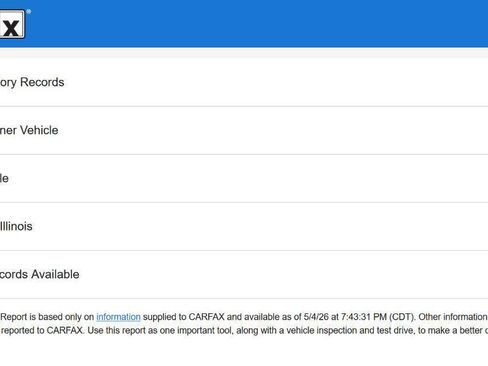Click "supplied to CARFAX" in the disclaimer
This screenshot has height=366, width=488.
click(184, 317)
